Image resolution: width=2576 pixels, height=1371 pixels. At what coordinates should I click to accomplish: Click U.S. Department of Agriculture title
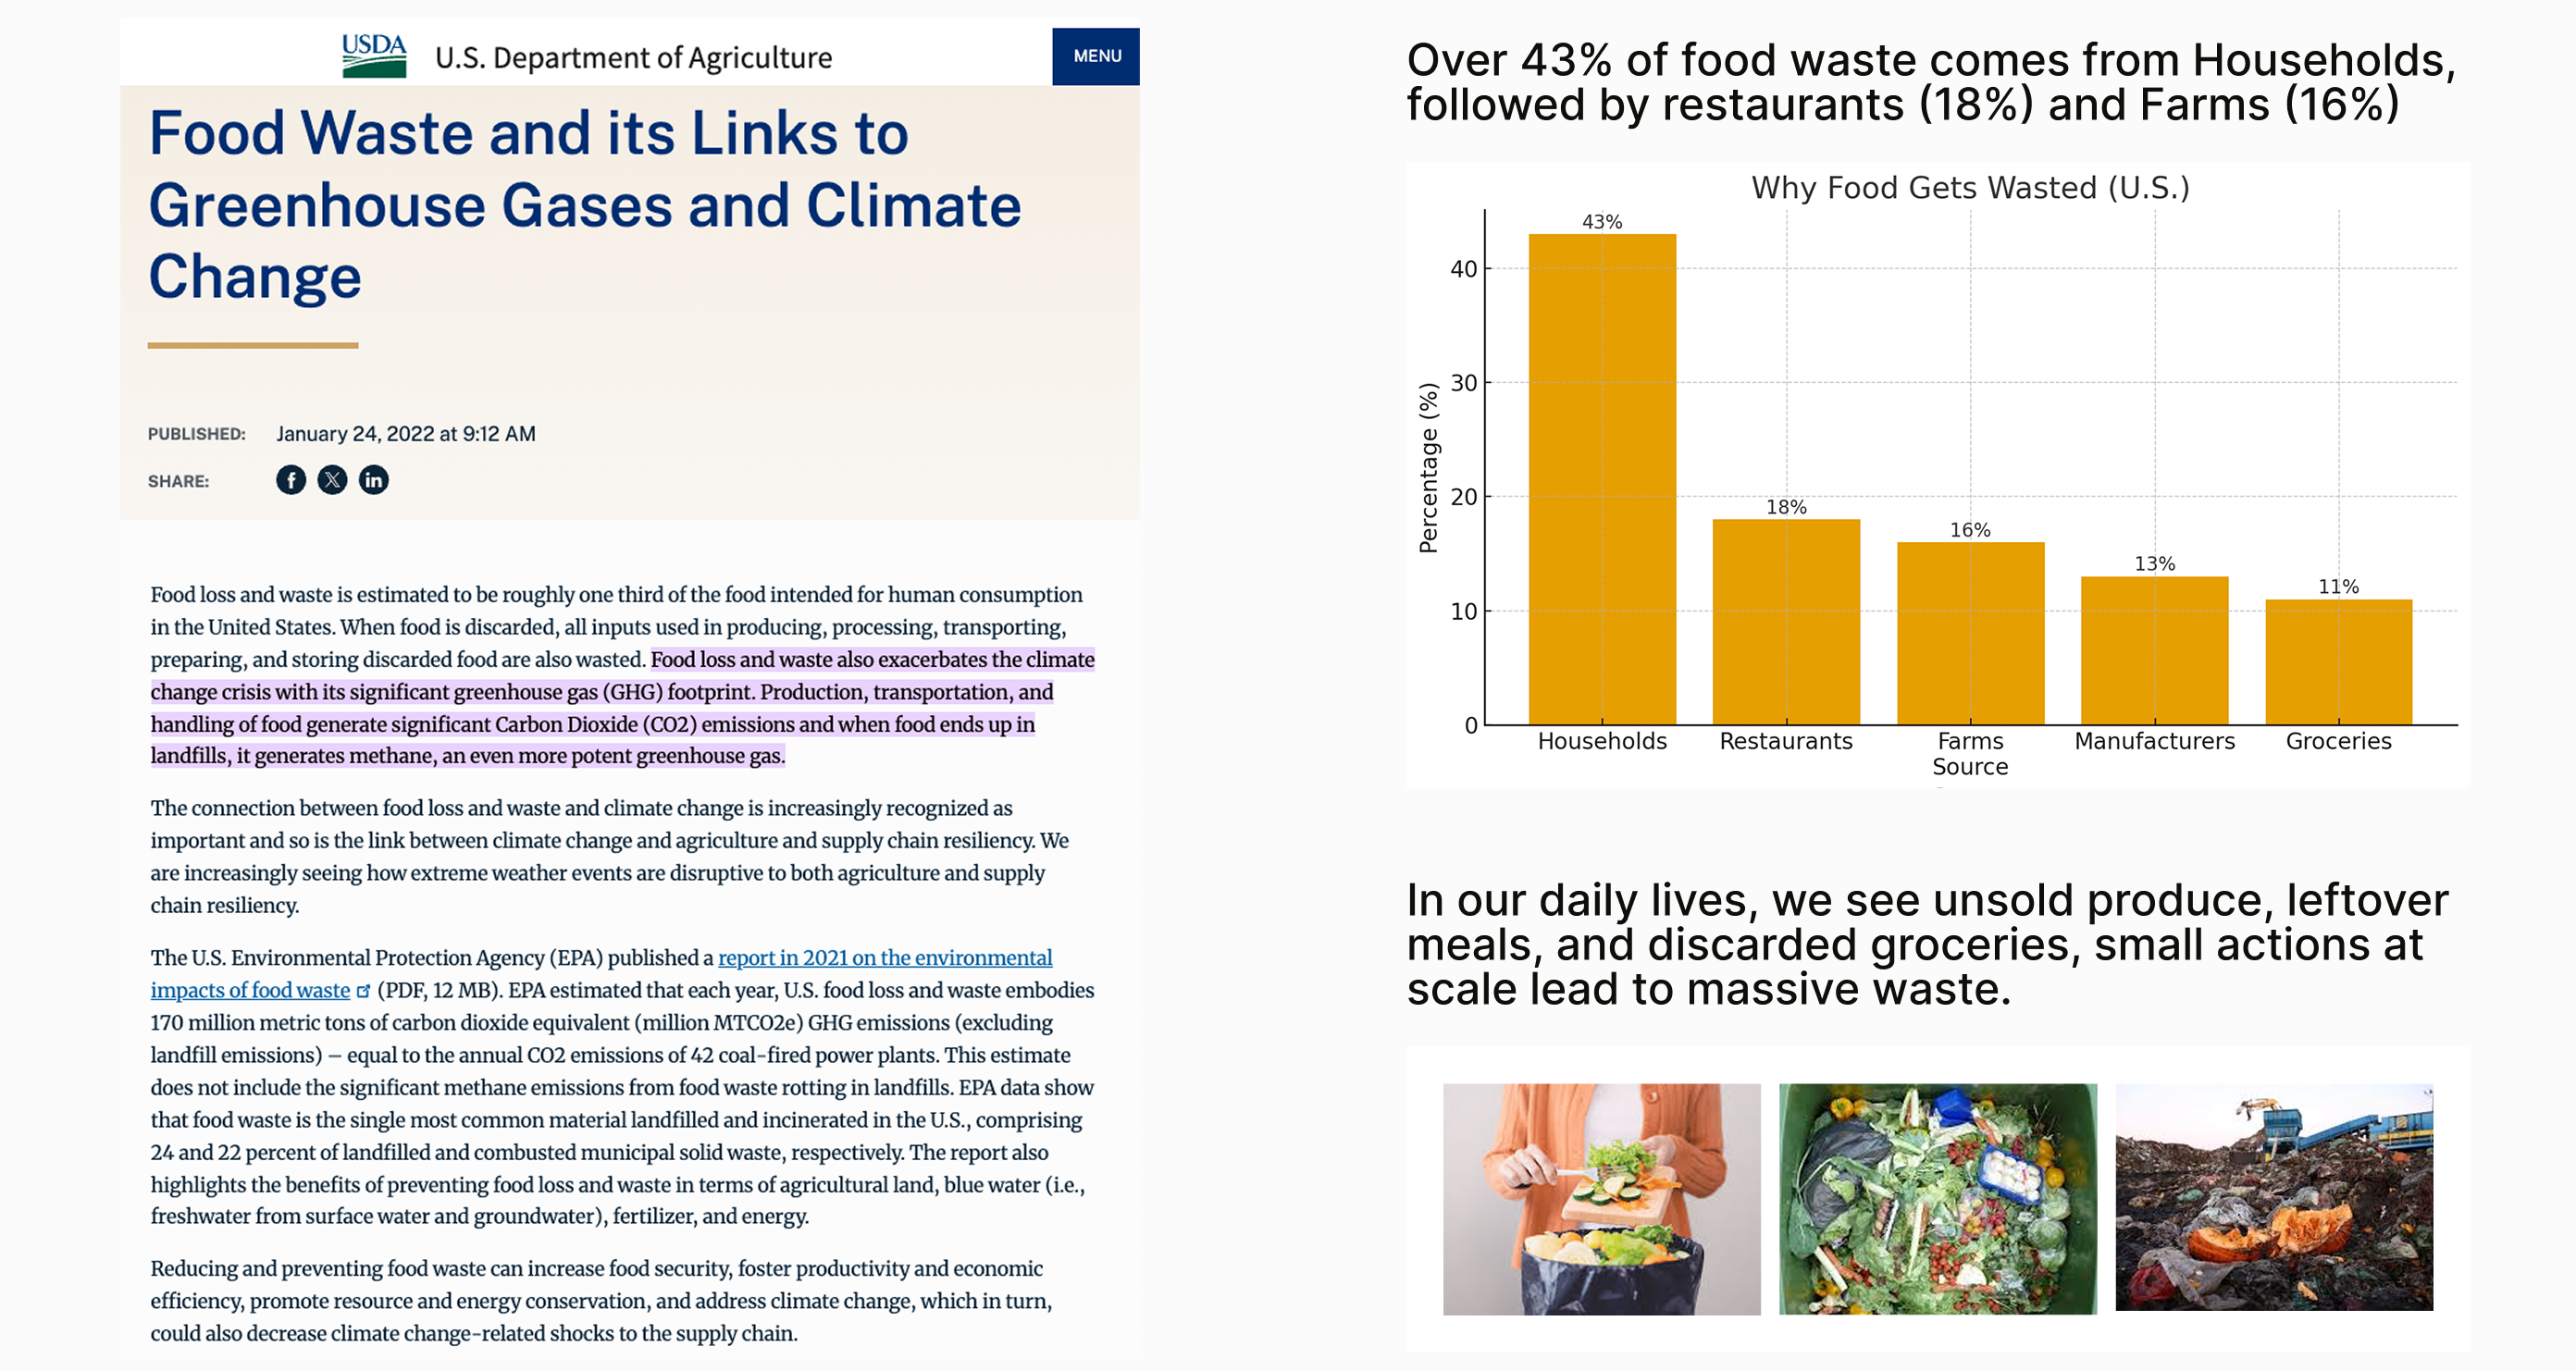point(632,58)
